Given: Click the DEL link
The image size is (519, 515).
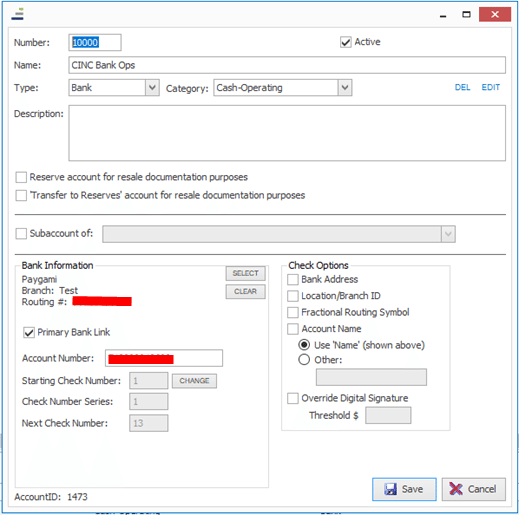Looking at the screenshot, I should pyautogui.click(x=462, y=87).
